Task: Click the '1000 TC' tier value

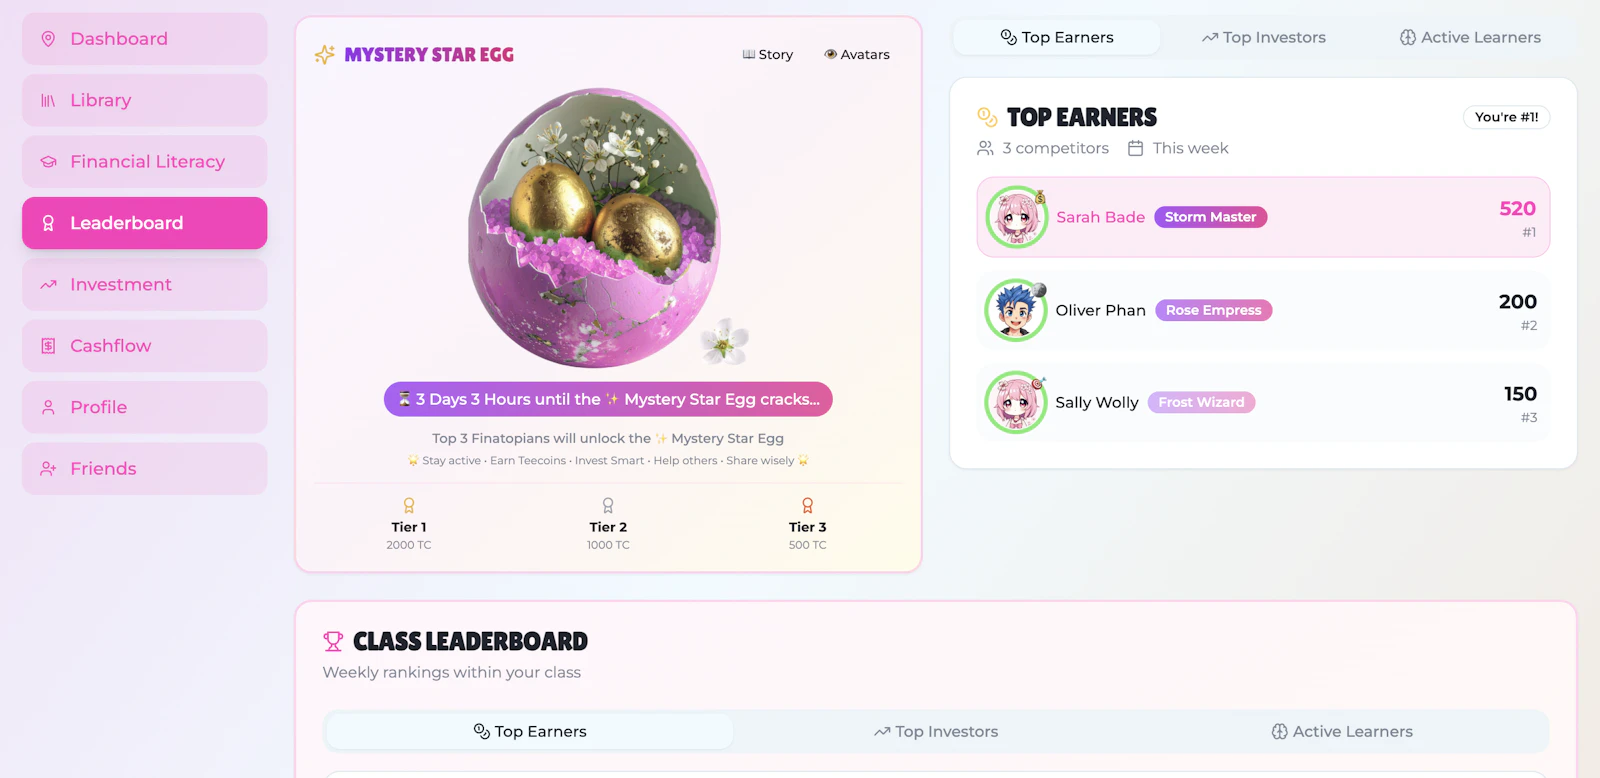Action: 608,545
